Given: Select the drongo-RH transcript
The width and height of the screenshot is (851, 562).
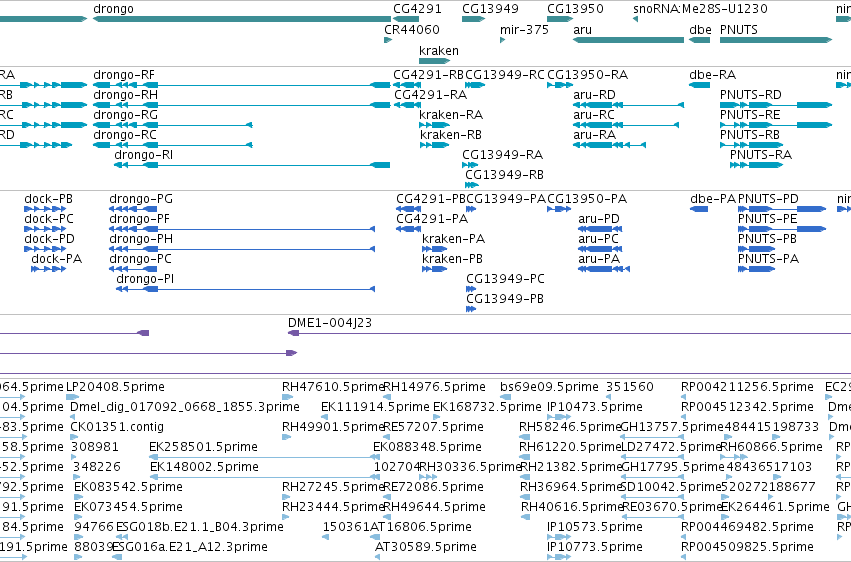Looking at the screenshot, I should [x=242, y=105].
